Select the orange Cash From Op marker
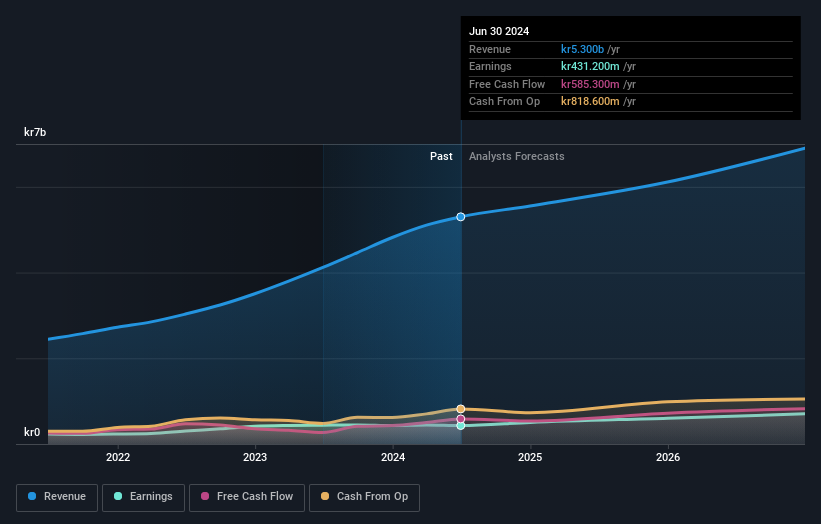 click(461, 409)
